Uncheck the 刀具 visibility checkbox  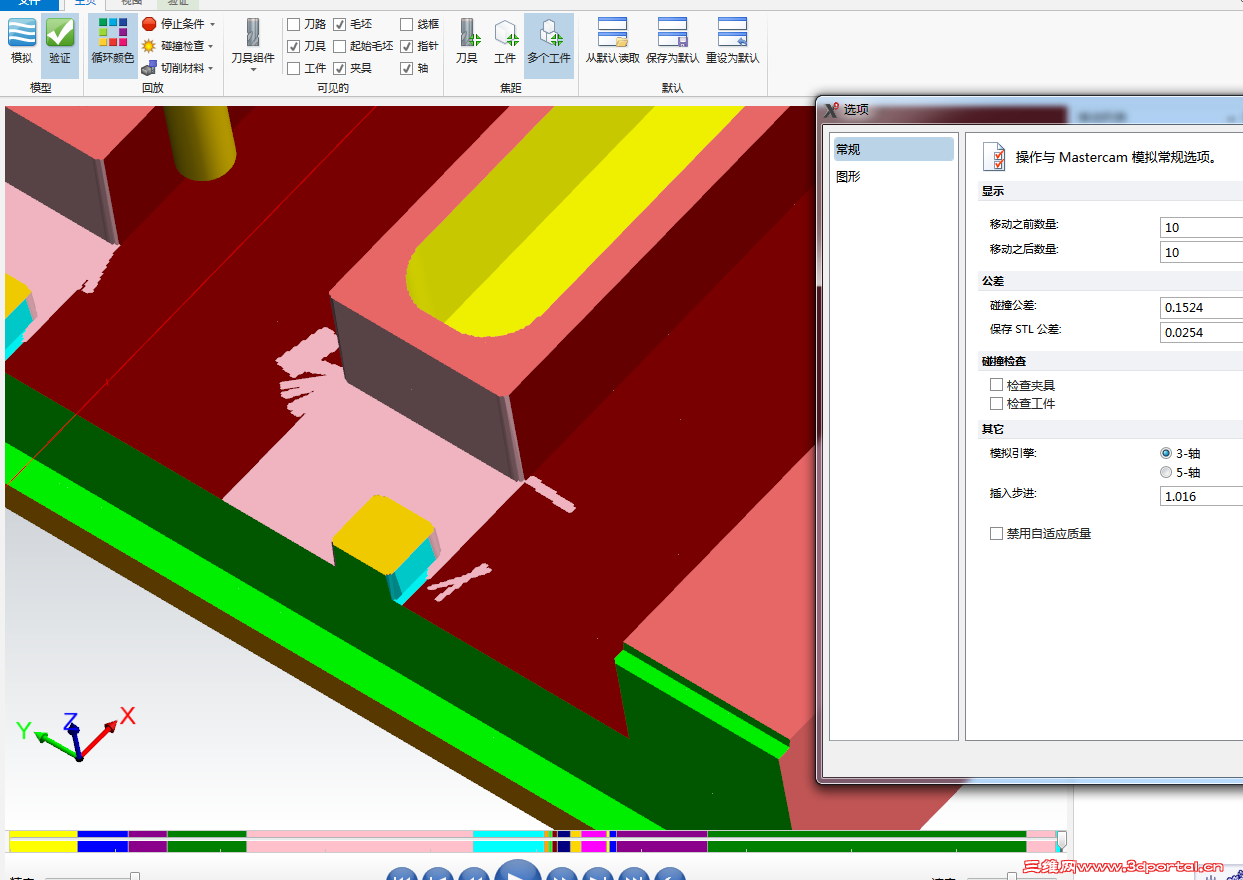tap(294, 46)
